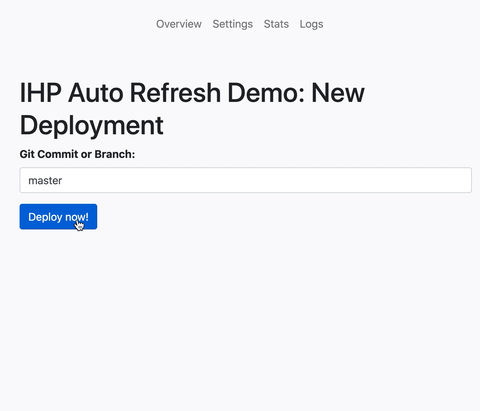This screenshot has width=480, height=411.
Task: View the Logs page
Action: [311, 24]
